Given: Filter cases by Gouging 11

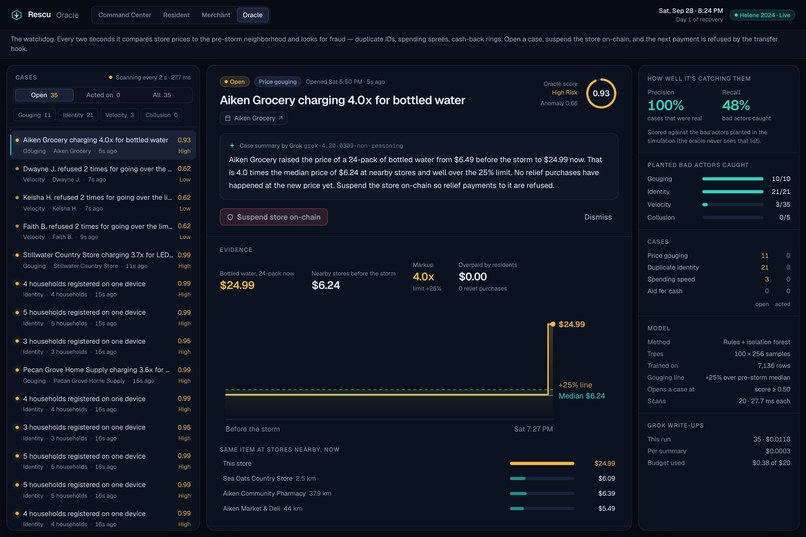Looking at the screenshot, I should click(34, 115).
